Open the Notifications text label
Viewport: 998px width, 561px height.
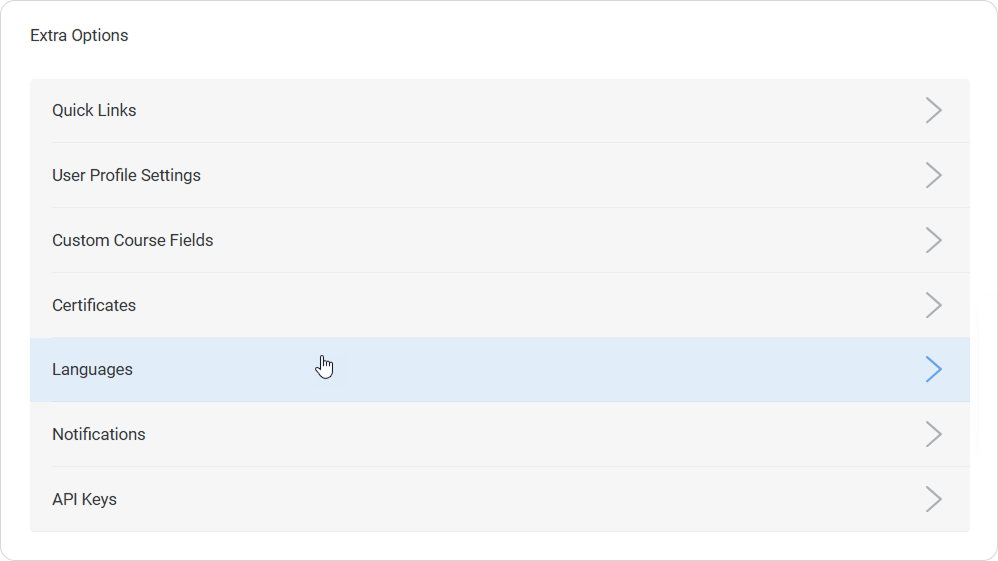click(98, 434)
